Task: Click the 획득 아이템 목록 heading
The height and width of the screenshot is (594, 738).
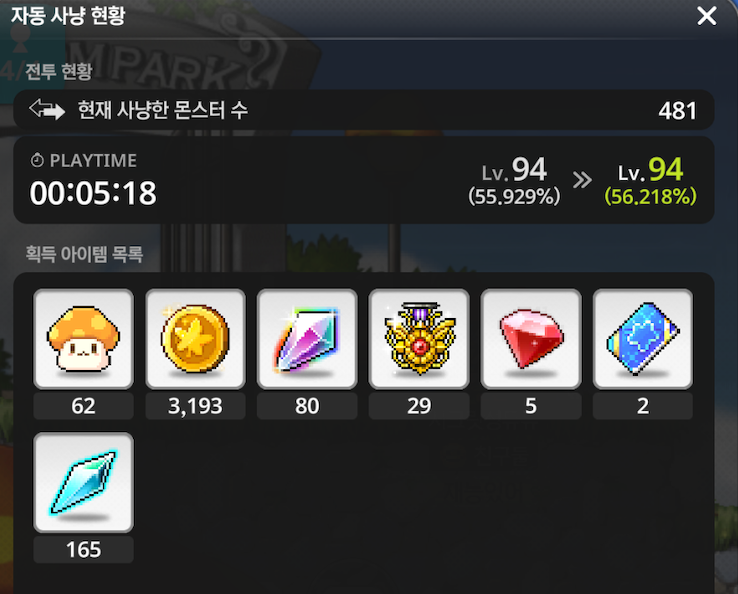Action: click(84, 254)
